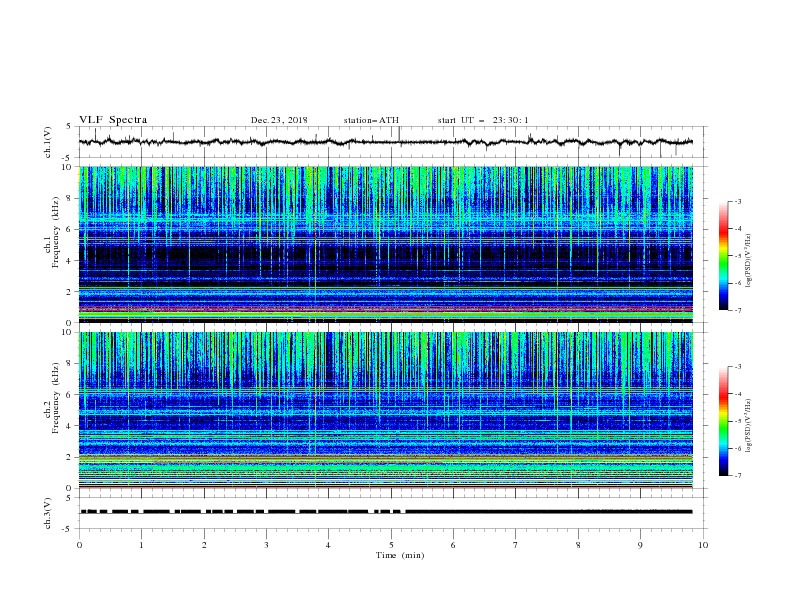This screenshot has height=612, width=792.
Task: Click the ch.1 frequency tick label "8"
Action: click(69, 198)
